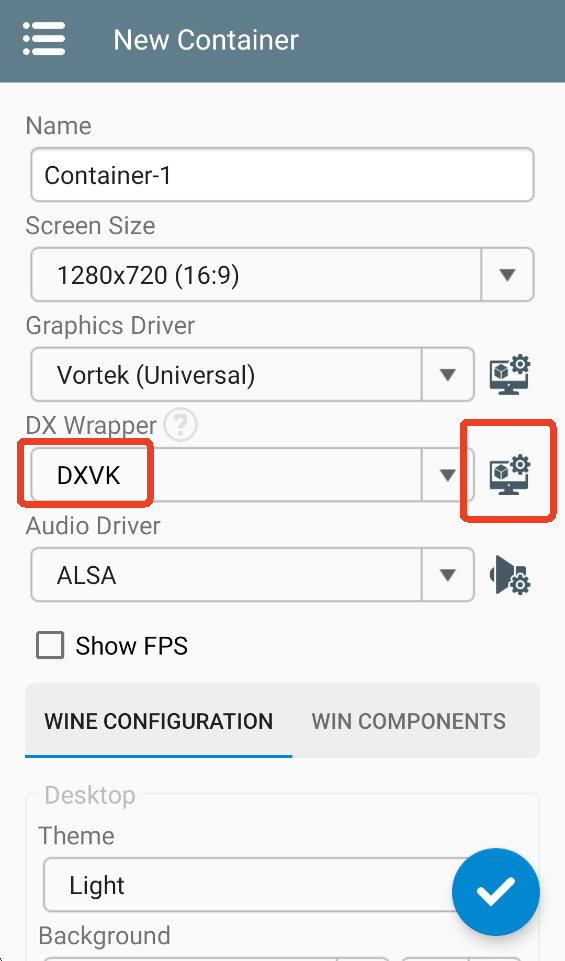Open the Light theme dropdown
The image size is (565, 961).
257,885
